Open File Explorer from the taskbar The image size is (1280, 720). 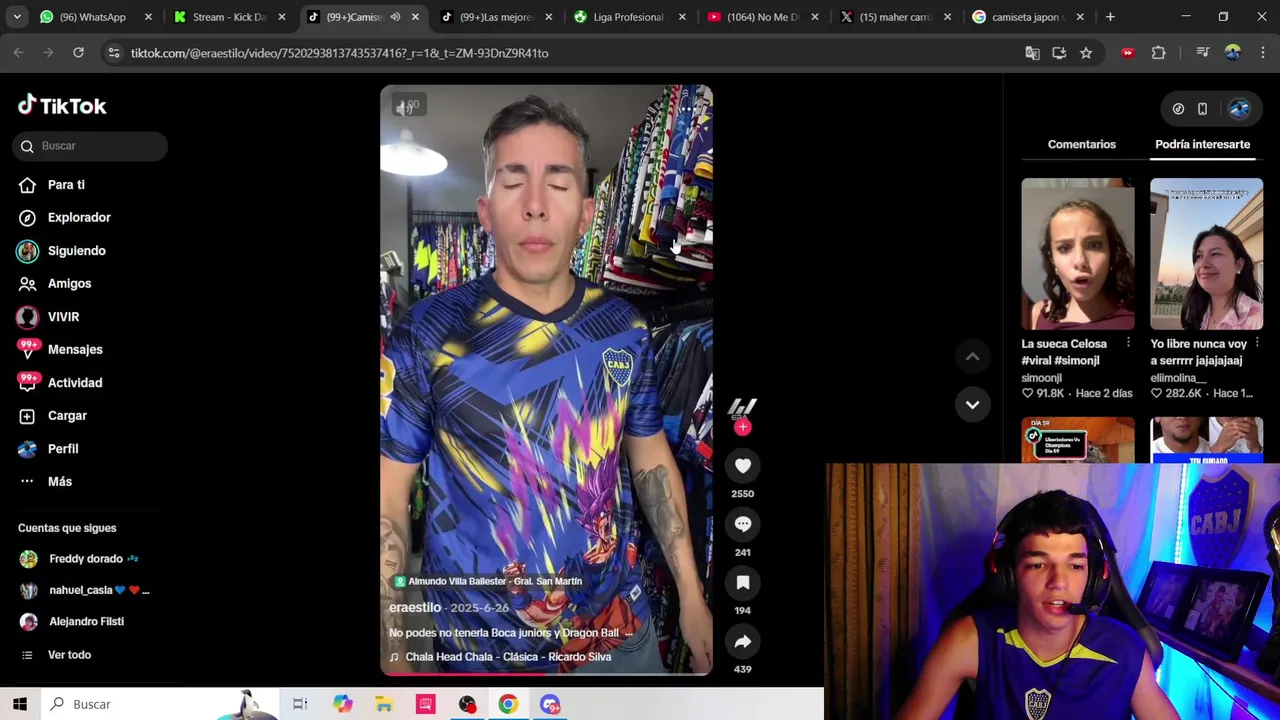(384, 704)
